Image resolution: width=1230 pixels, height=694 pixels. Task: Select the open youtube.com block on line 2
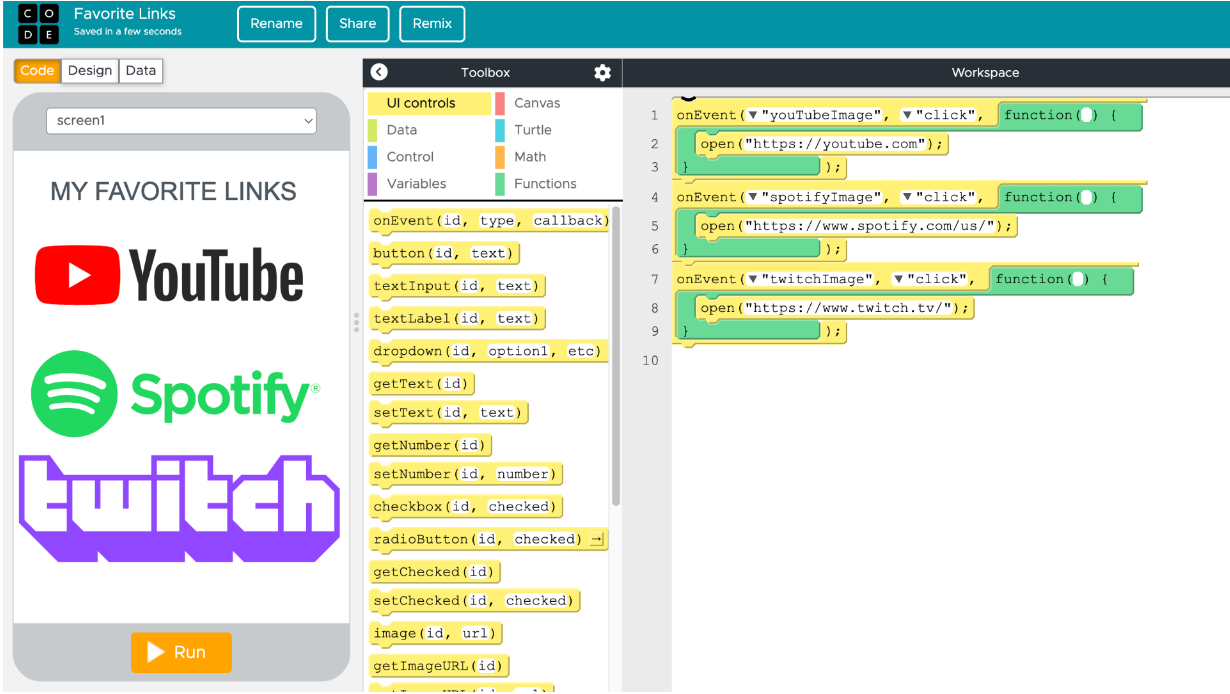point(822,144)
